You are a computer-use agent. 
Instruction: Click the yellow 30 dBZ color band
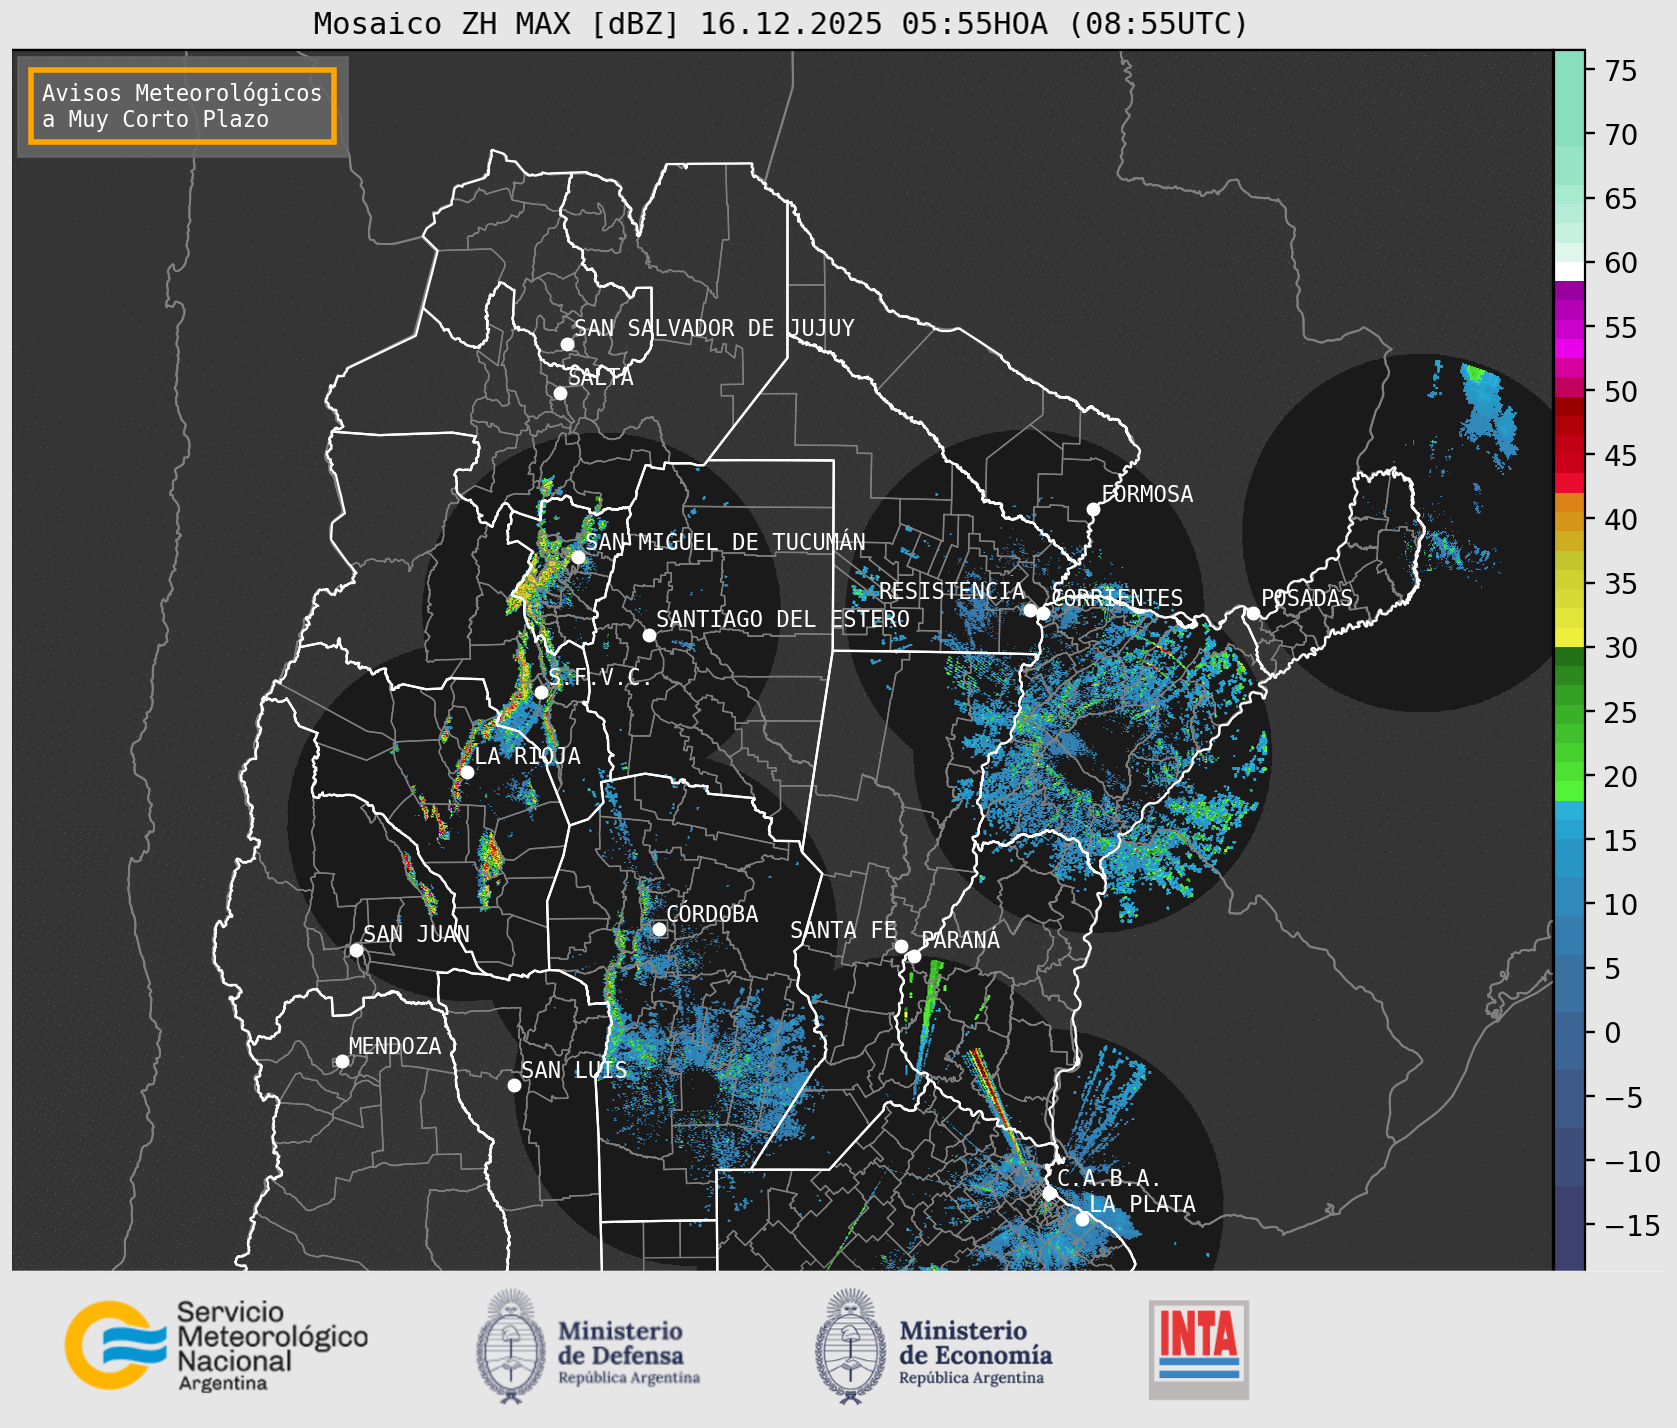pos(1569,637)
